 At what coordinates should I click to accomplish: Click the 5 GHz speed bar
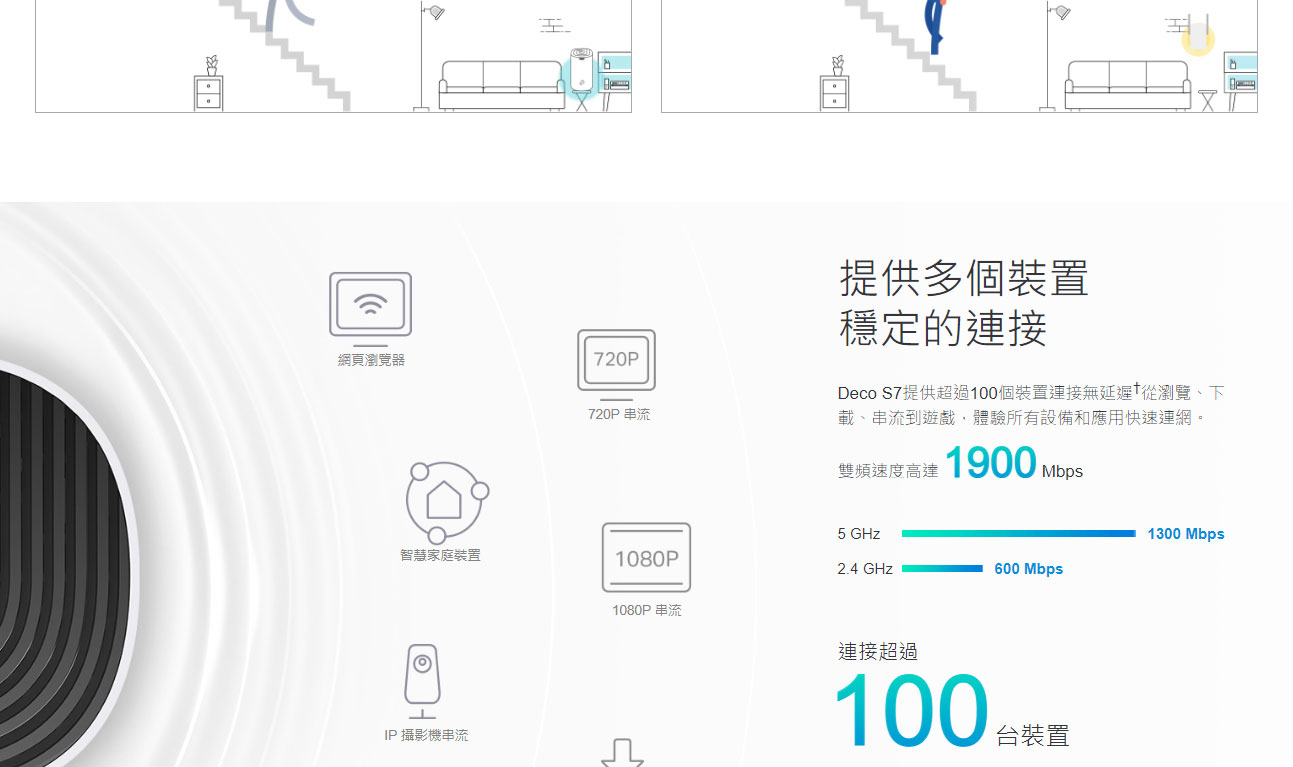[1018, 534]
